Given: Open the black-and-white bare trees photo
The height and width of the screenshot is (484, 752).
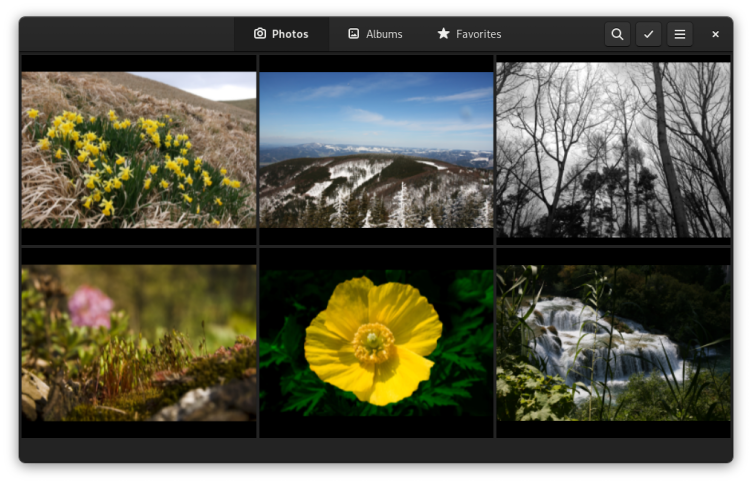Looking at the screenshot, I should [x=613, y=149].
